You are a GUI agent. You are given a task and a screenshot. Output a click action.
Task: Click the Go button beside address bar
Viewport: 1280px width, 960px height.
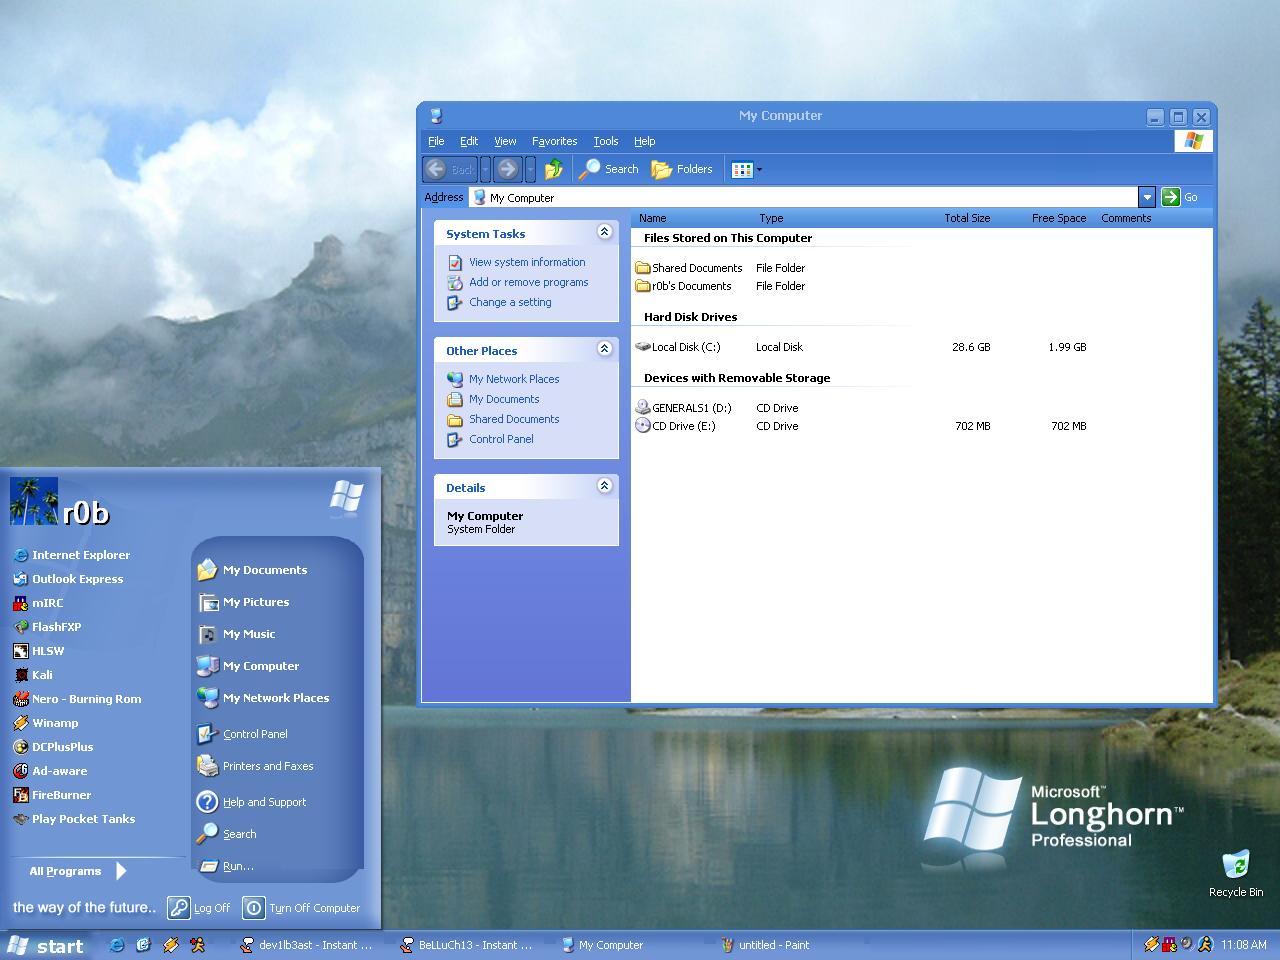tap(1180, 197)
